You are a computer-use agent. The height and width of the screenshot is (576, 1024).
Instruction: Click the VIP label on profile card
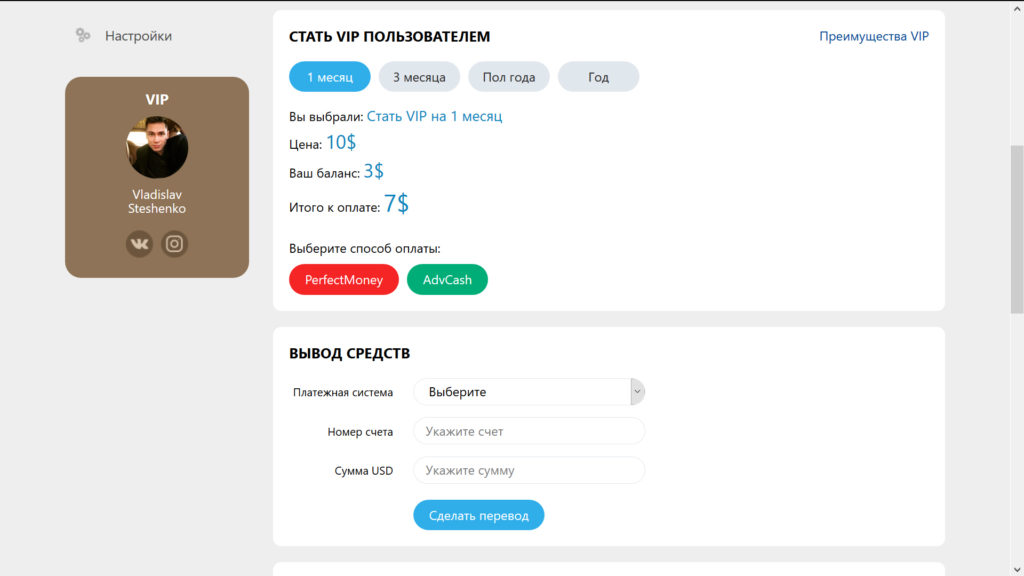tap(157, 99)
